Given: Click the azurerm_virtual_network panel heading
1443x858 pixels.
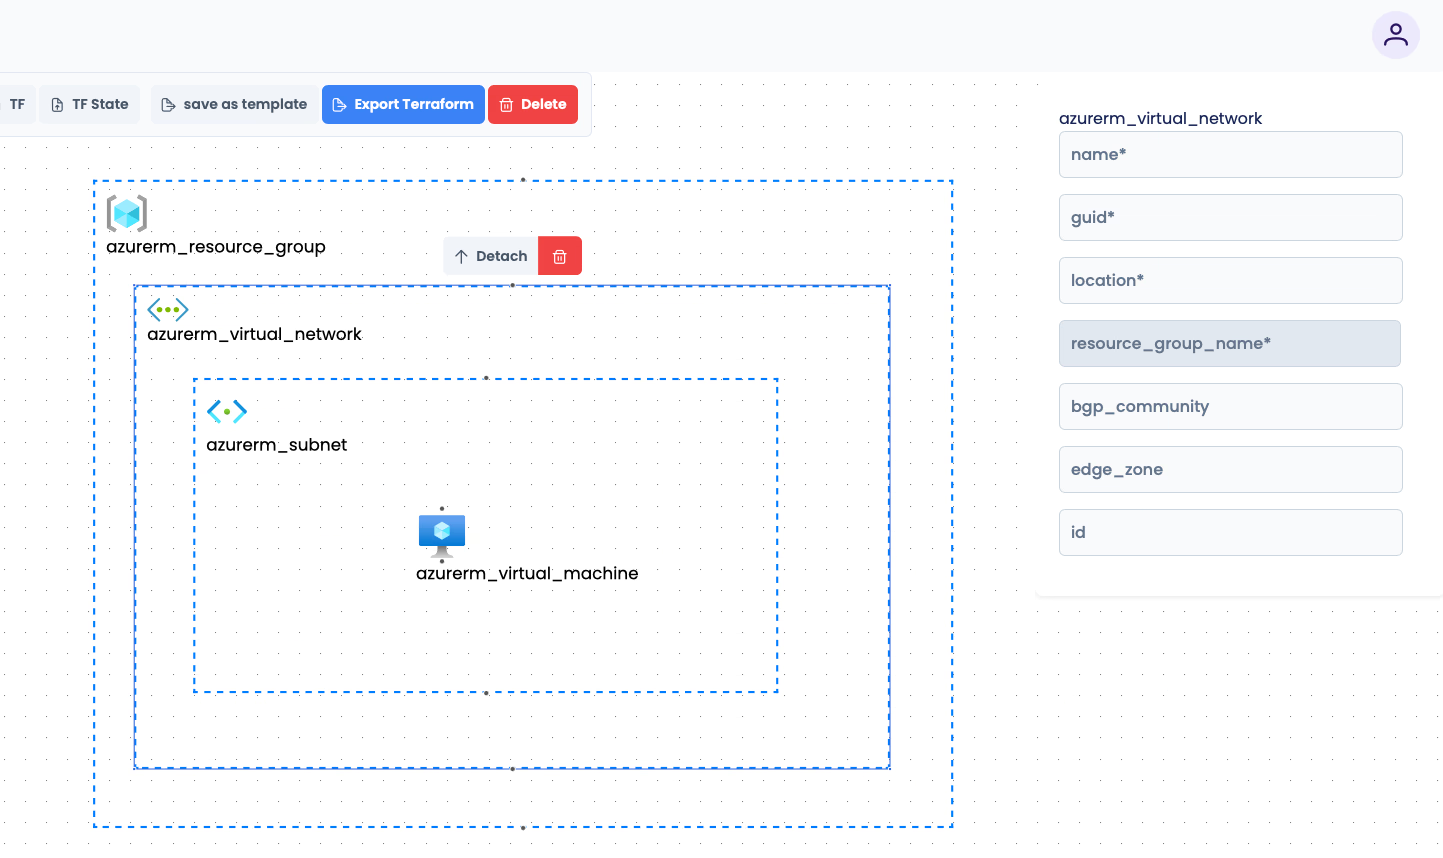Looking at the screenshot, I should [1160, 118].
